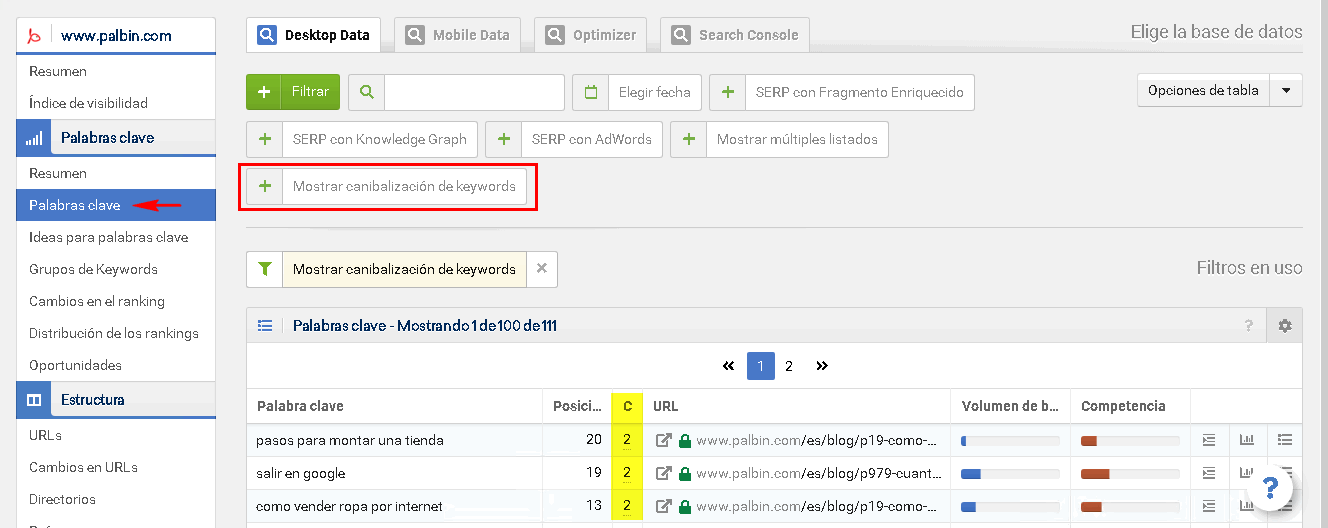Screen dimensions: 1328x528
Task: Add Mostrar múltiples listados filter
Action: click(x=779, y=139)
